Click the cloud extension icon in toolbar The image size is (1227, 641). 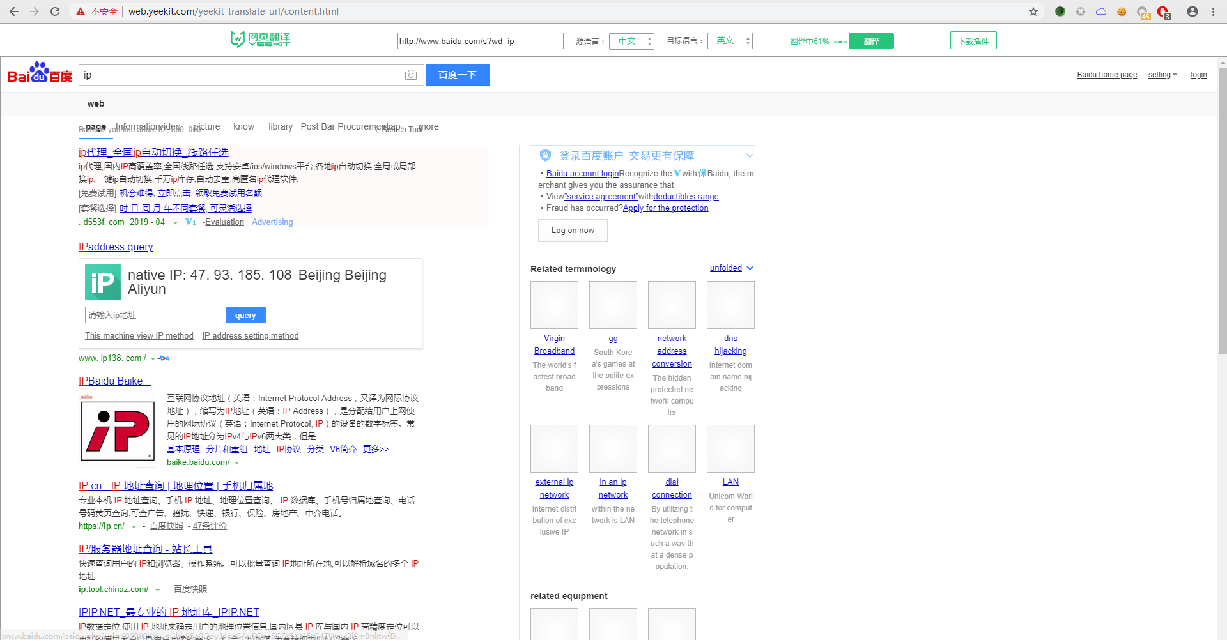pyautogui.click(x=1101, y=12)
